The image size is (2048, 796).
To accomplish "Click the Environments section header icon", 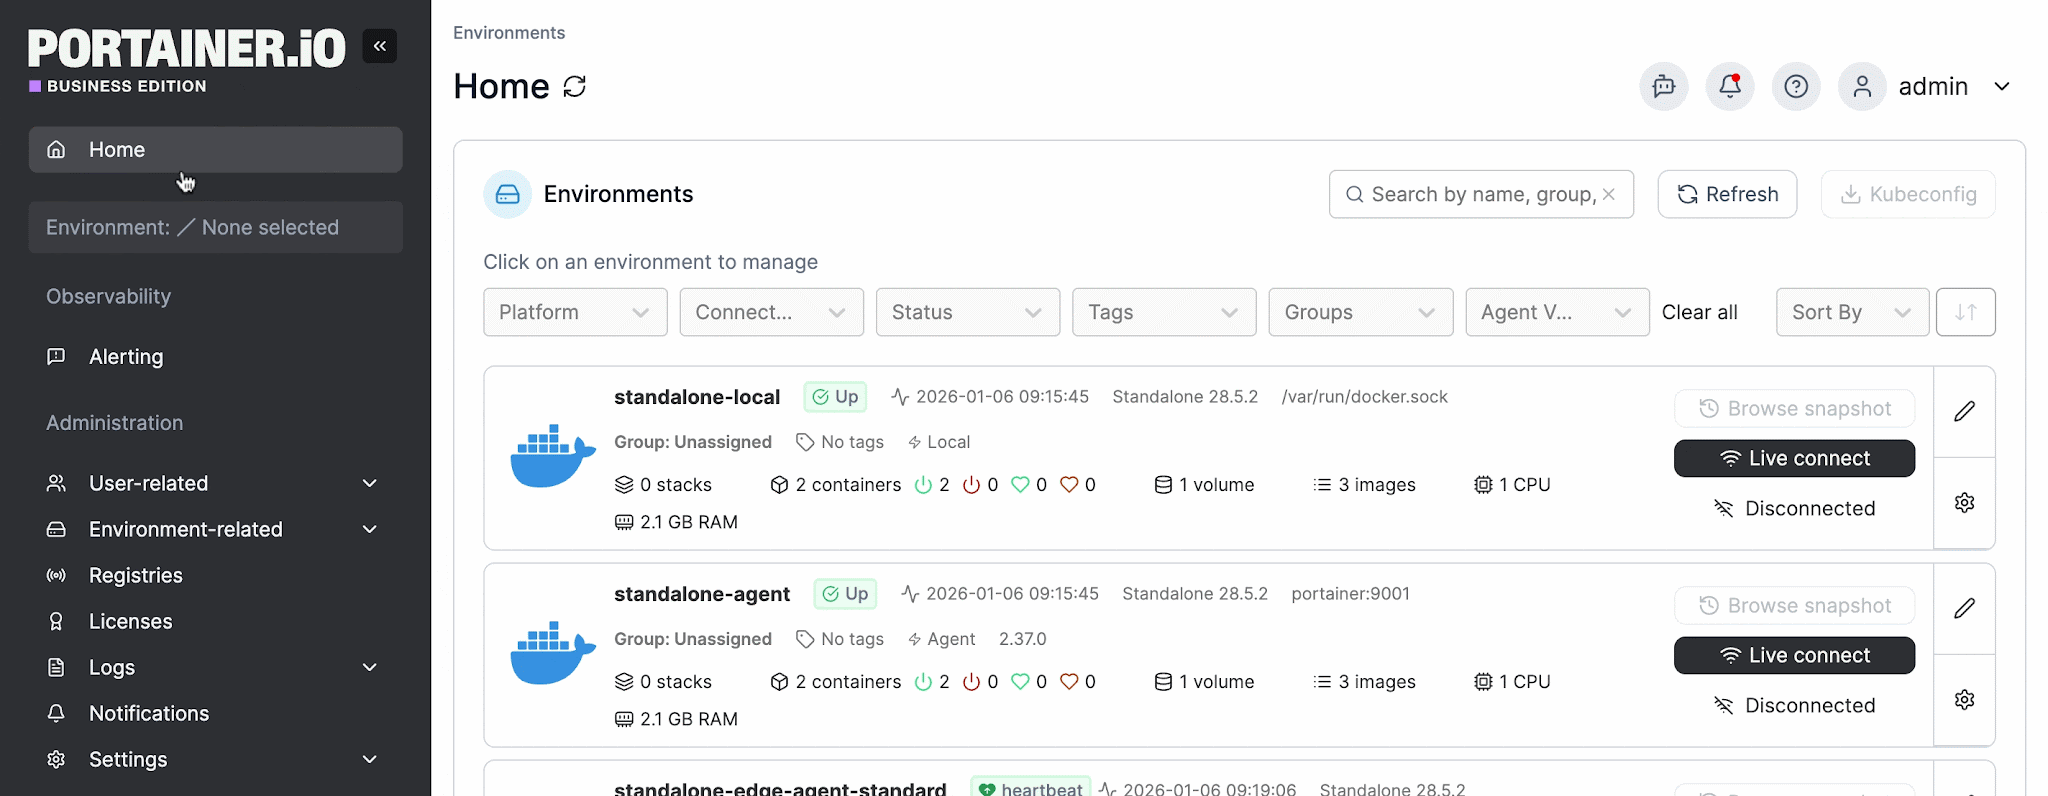I will (x=508, y=194).
